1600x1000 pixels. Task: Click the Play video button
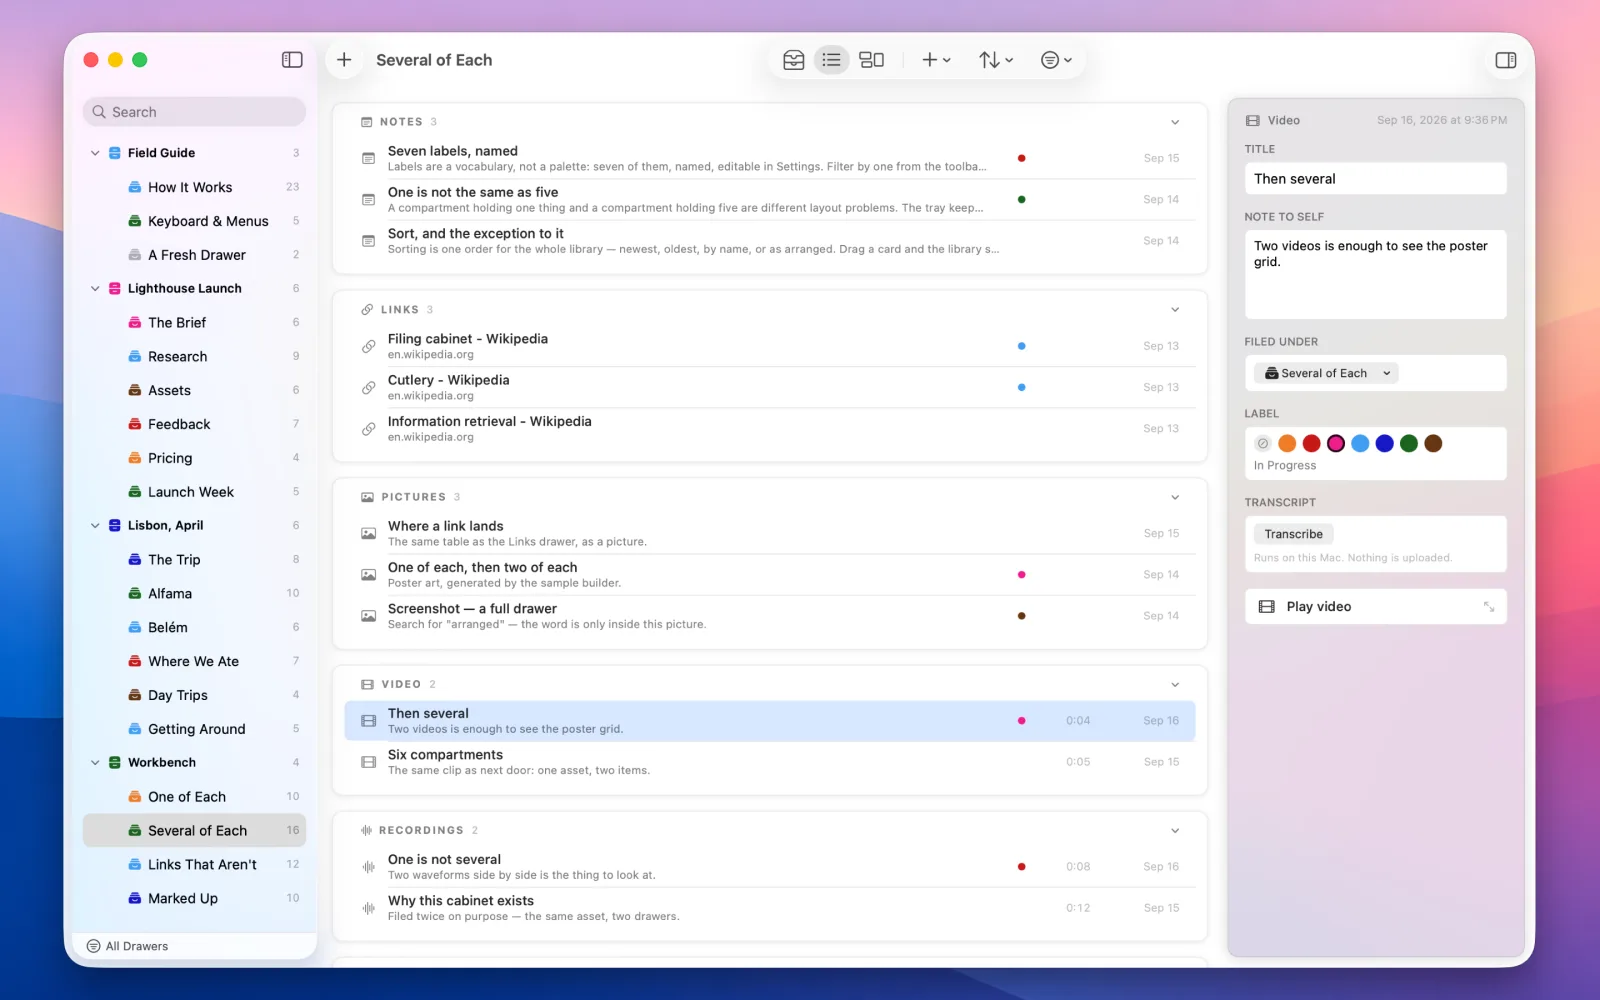[1376, 607]
